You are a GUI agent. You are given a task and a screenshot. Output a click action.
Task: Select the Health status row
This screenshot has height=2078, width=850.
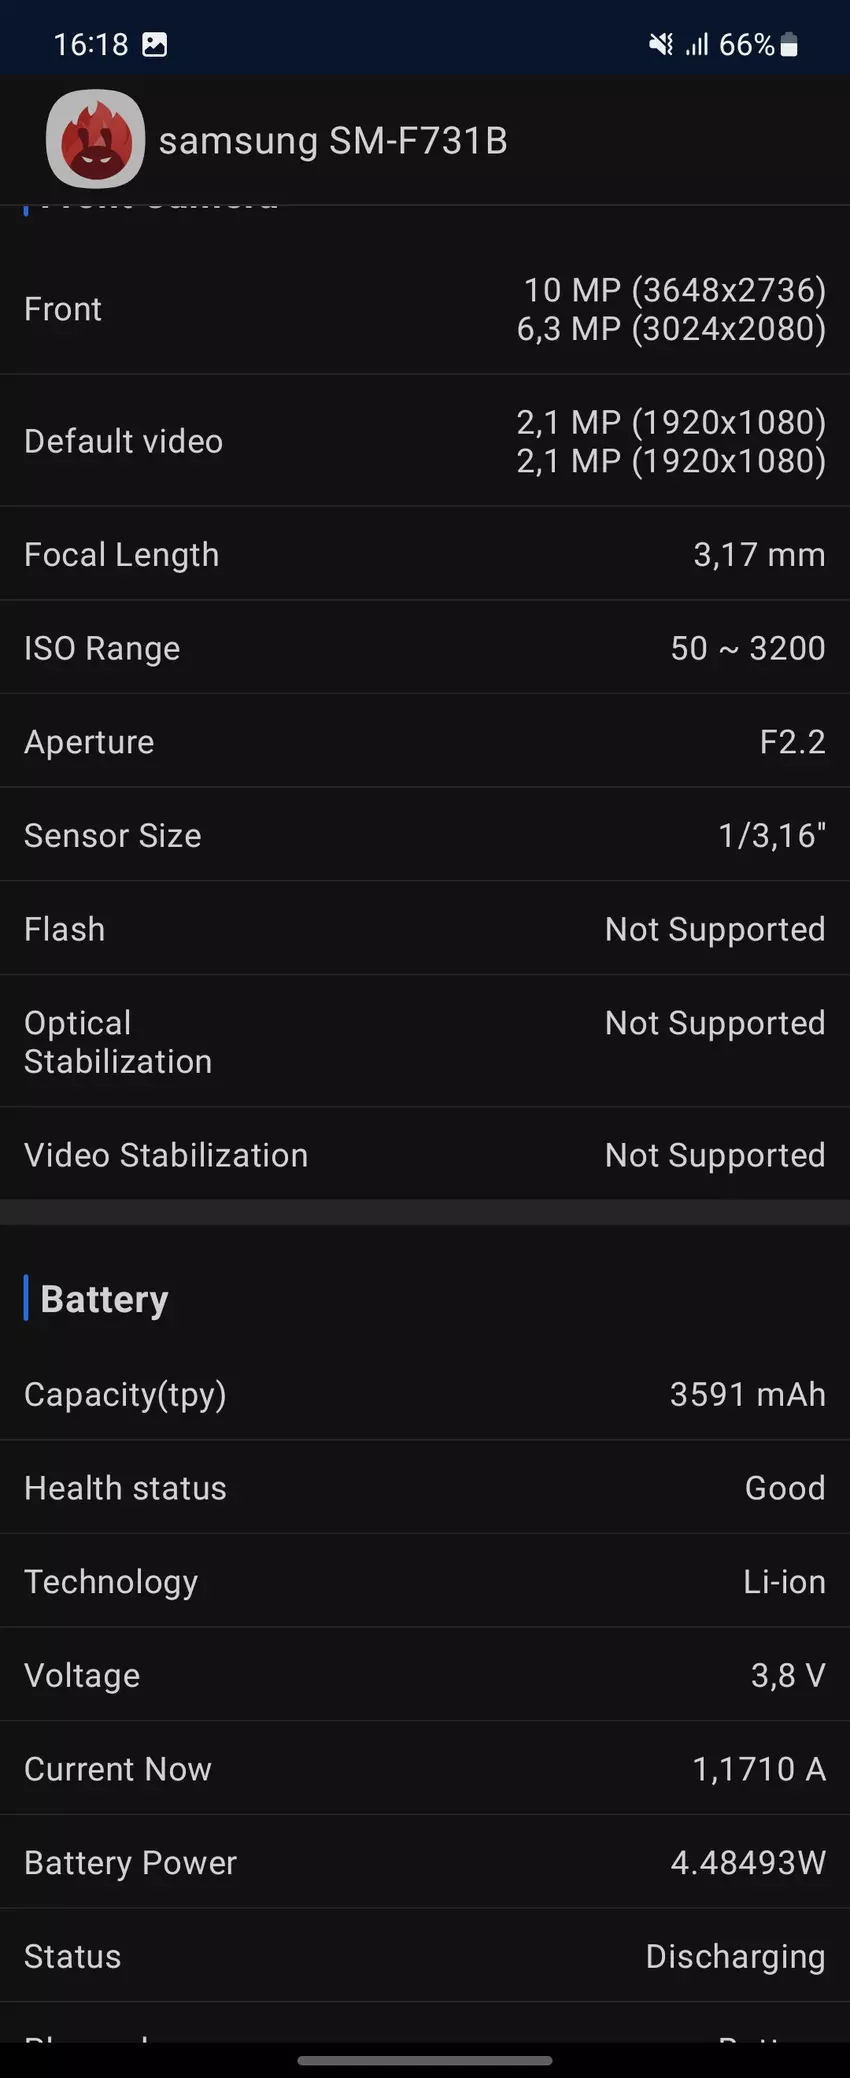click(425, 1488)
